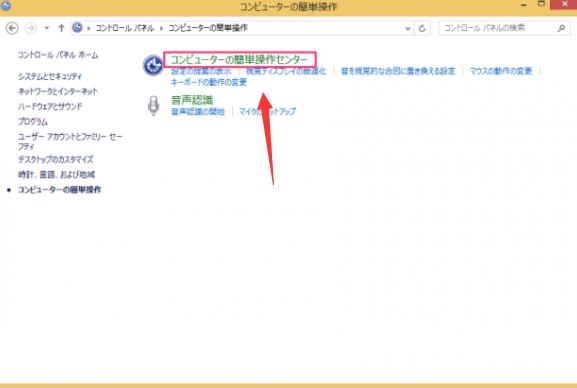577x388 pixels.
Task: Open 音声認識 heading link
Action: point(192,100)
